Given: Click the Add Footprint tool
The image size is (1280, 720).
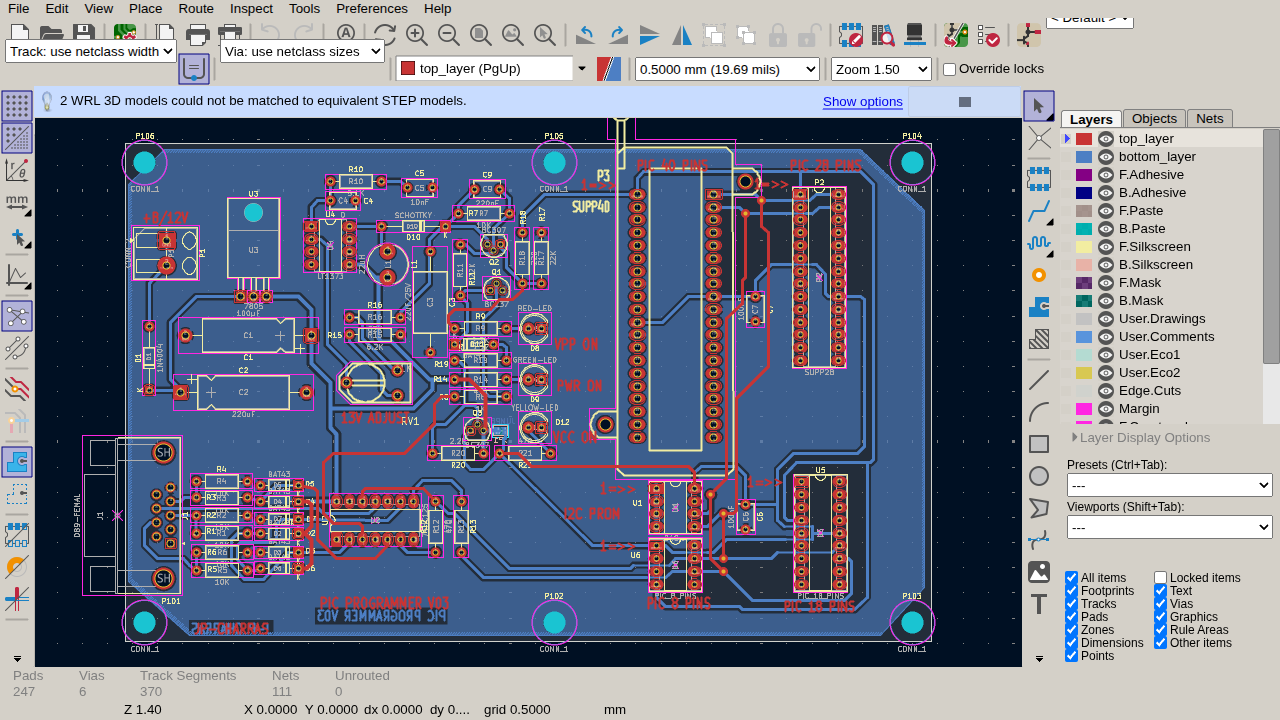Looking at the screenshot, I should [x=1039, y=178].
